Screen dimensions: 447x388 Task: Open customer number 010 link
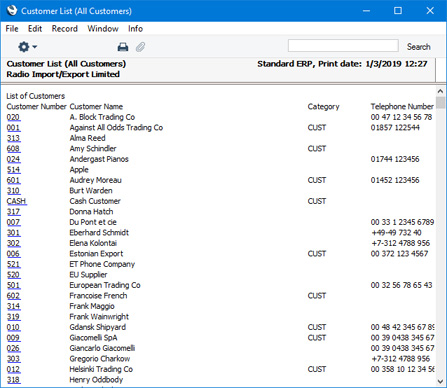click(x=13, y=327)
